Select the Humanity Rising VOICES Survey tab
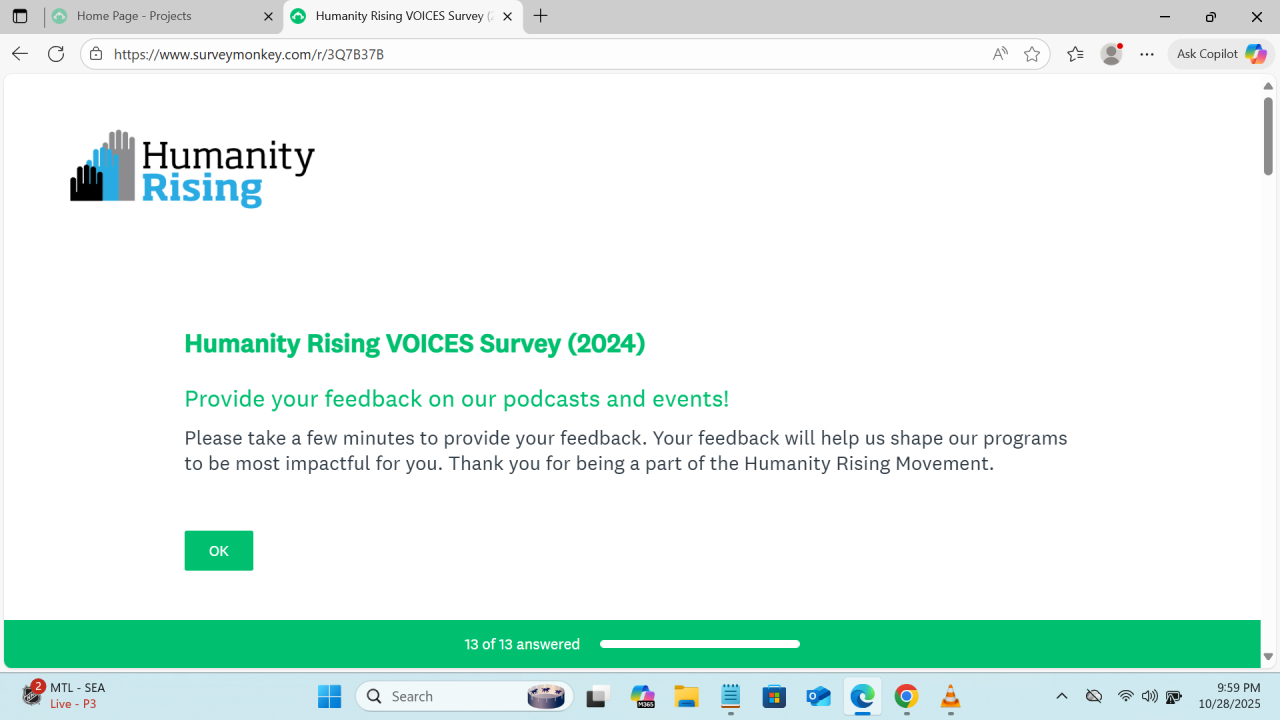This screenshot has width=1280, height=720. [x=403, y=16]
